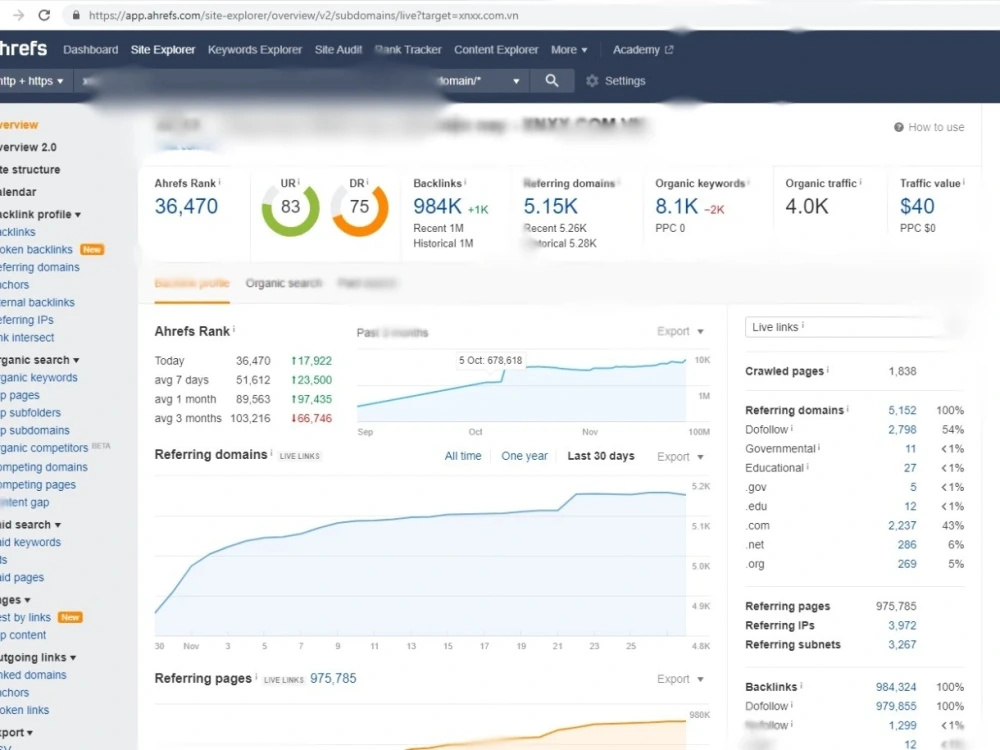This screenshot has width=1000, height=750.
Task: Open Site Audit in top navigation
Action: pyautogui.click(x=338, y=50)
